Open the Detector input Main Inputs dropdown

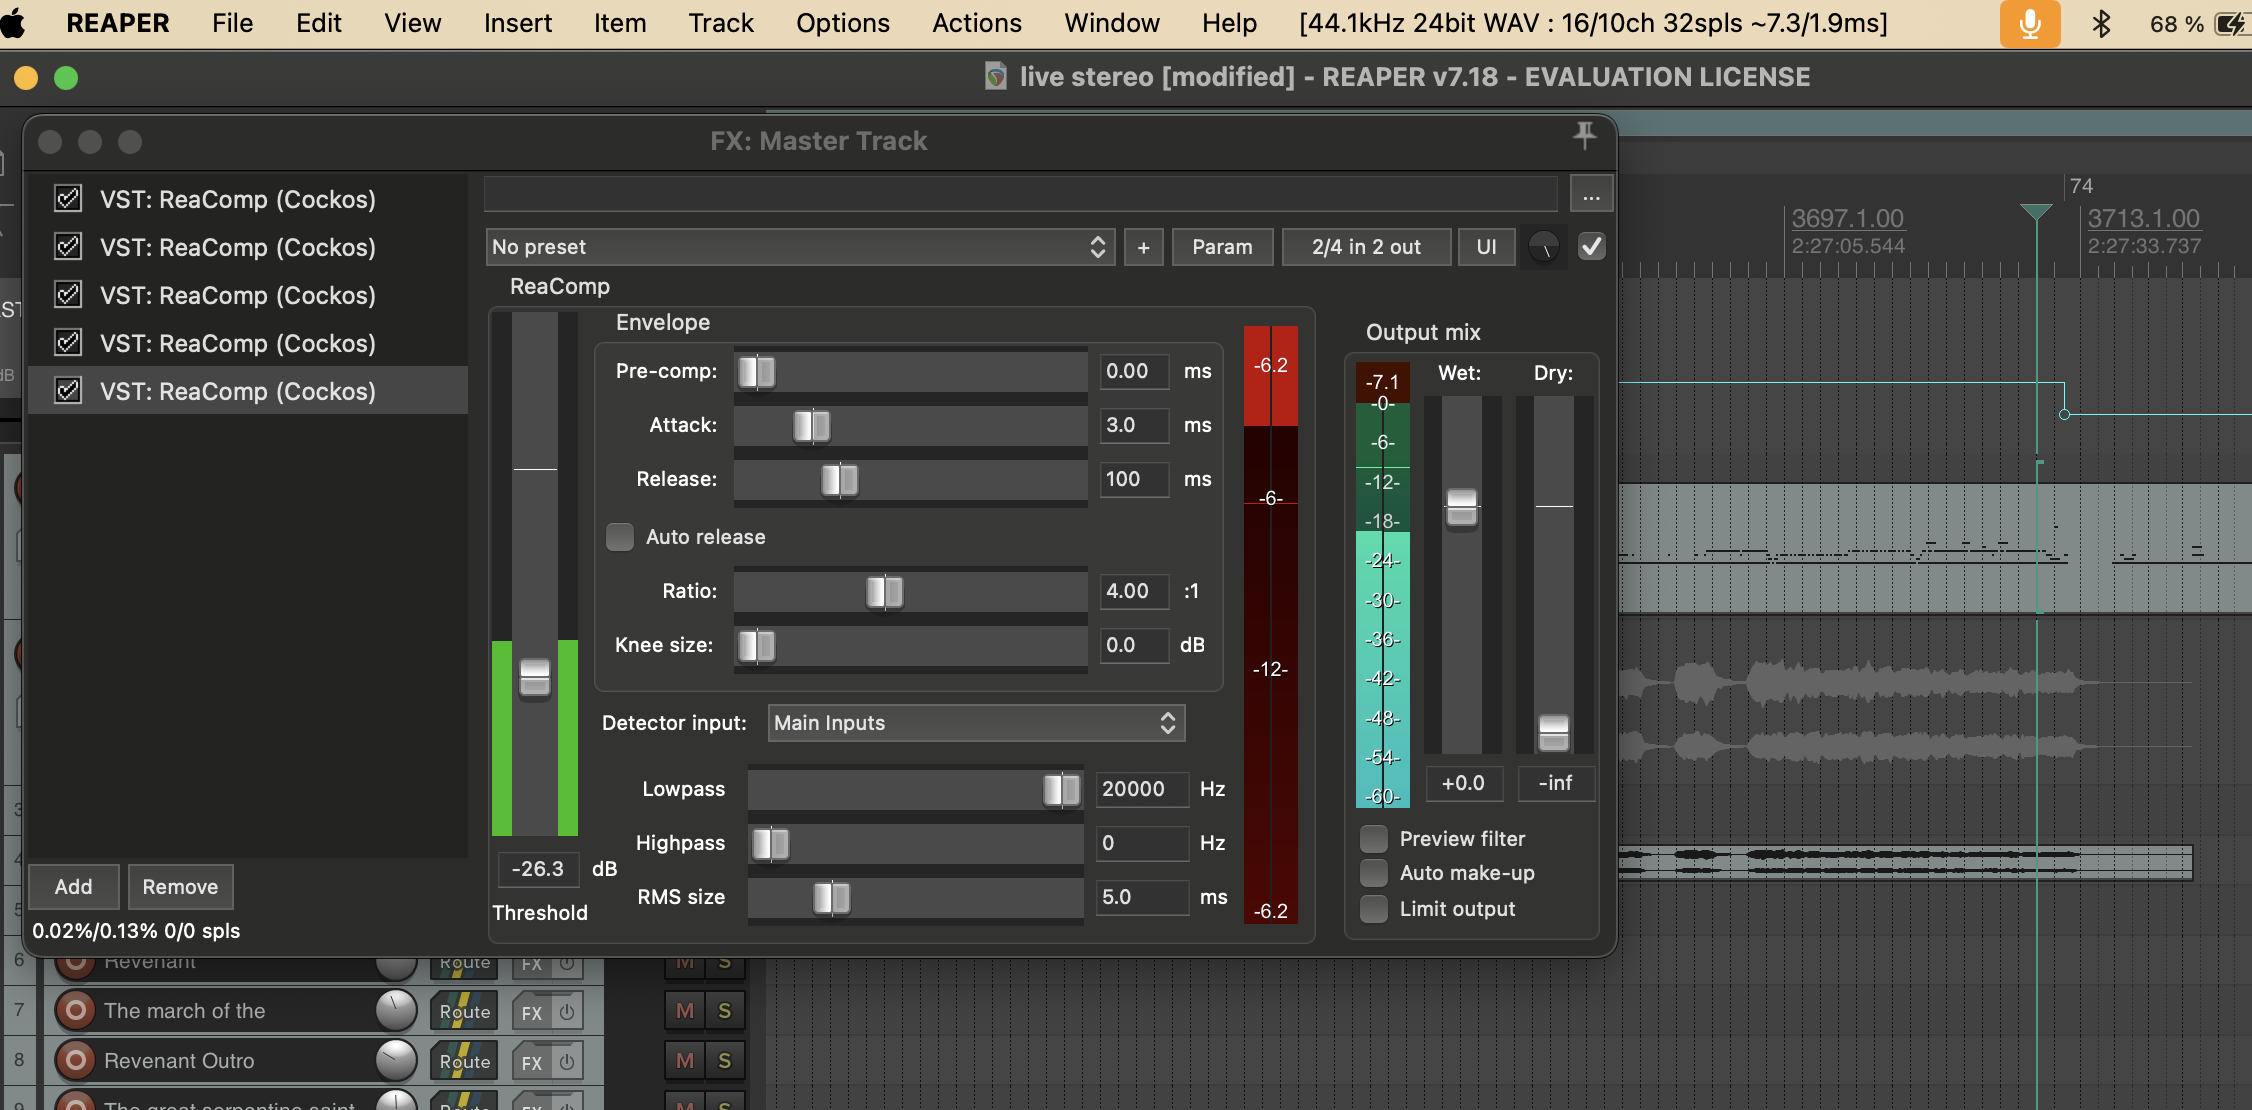(976, 723)
